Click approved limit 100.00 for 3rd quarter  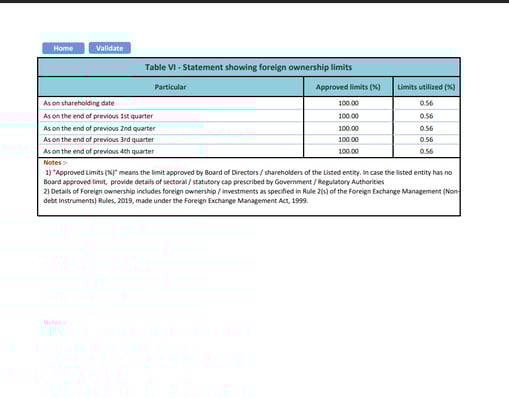tap(348, 140)
